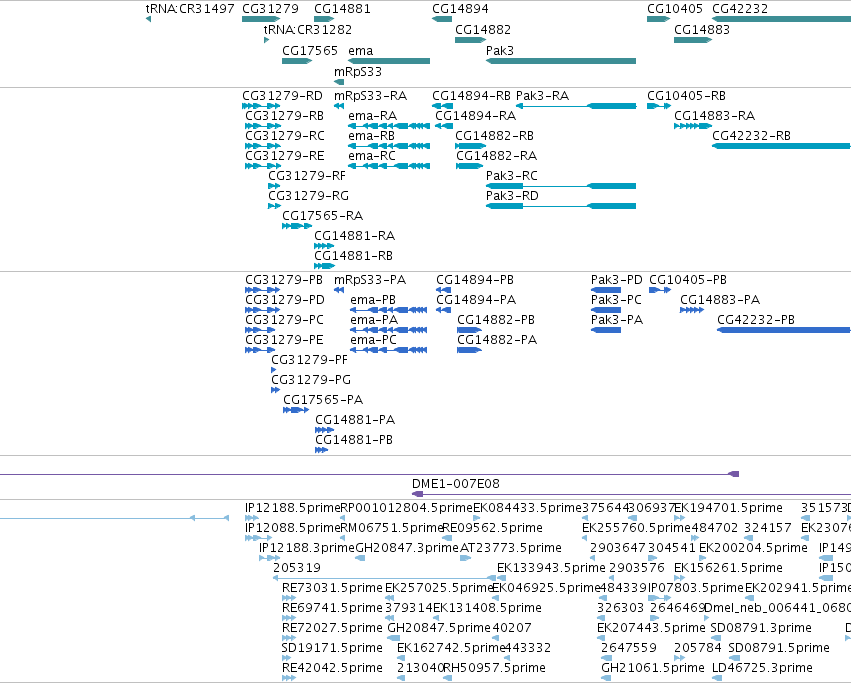Select the CG14882-PA protein label

[497, 340]
